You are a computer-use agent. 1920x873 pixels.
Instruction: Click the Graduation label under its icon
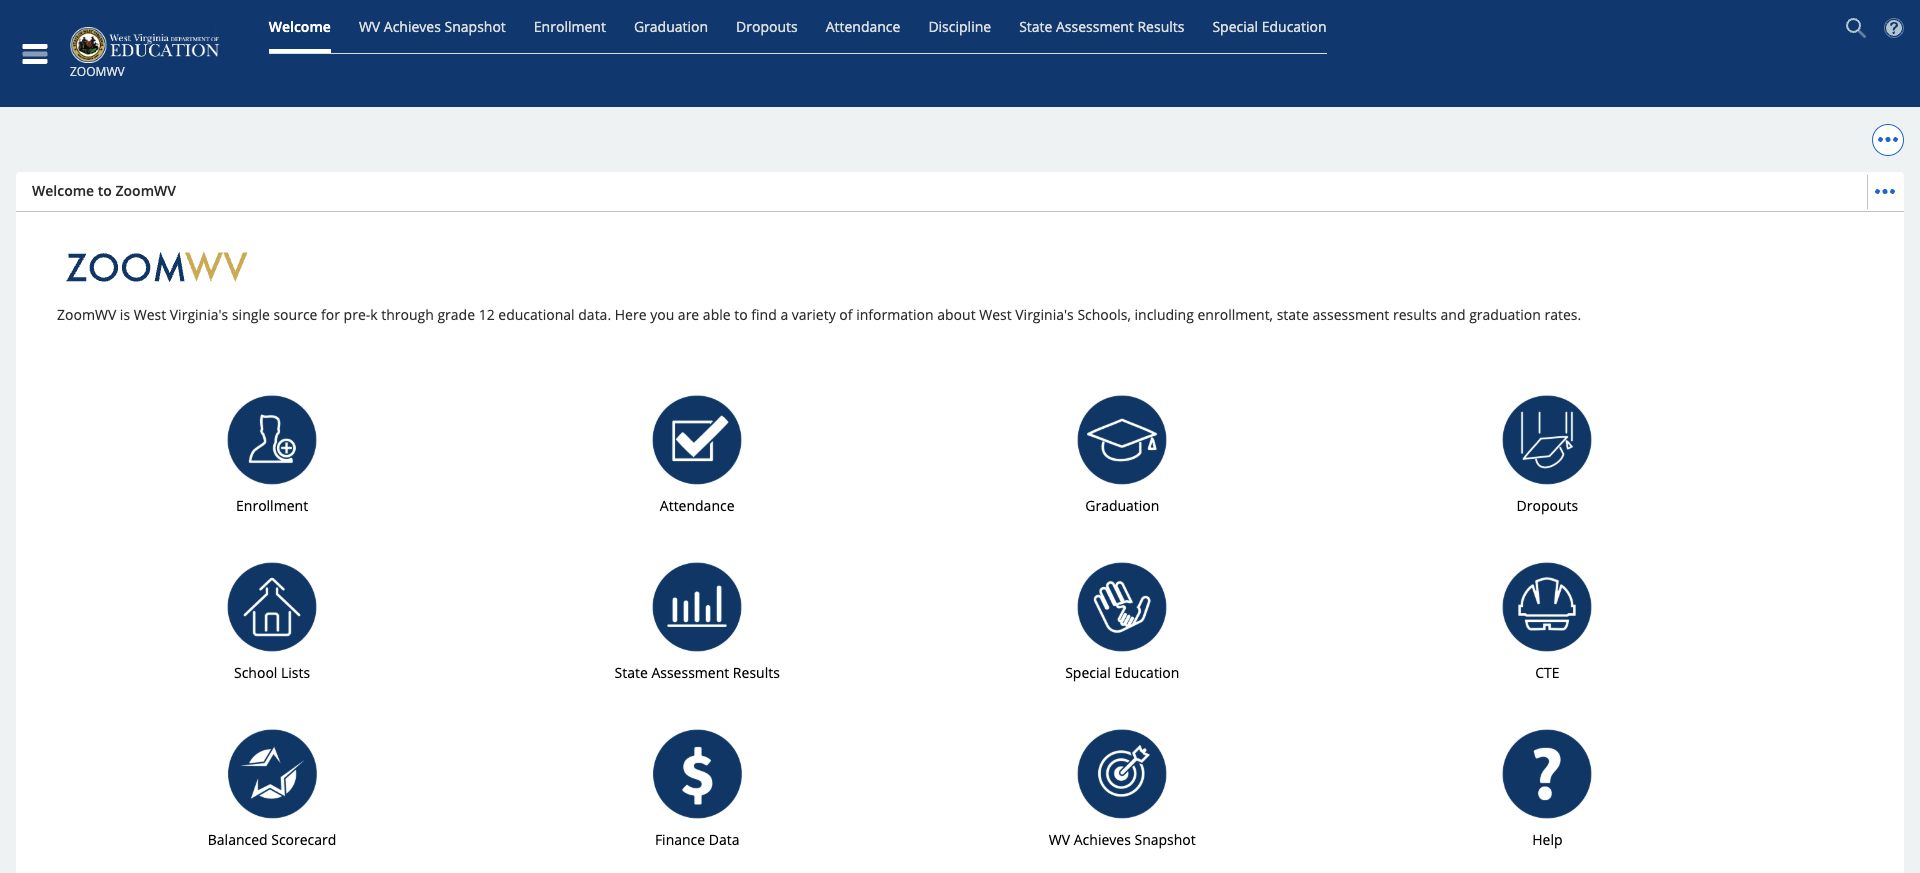(1122, 506)
